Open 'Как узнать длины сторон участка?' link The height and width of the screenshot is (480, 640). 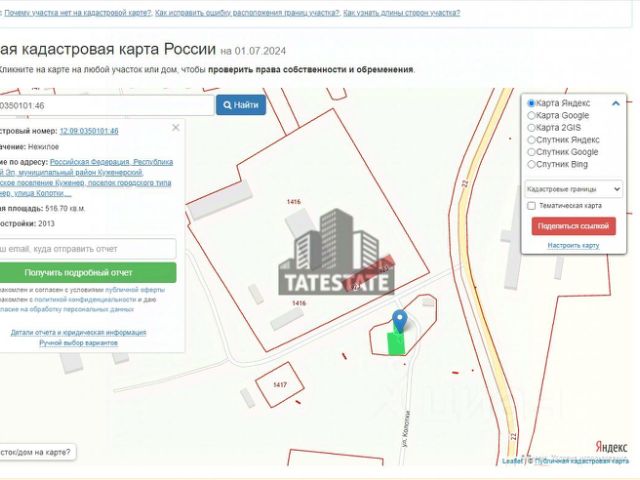click(x=402, y=13)
